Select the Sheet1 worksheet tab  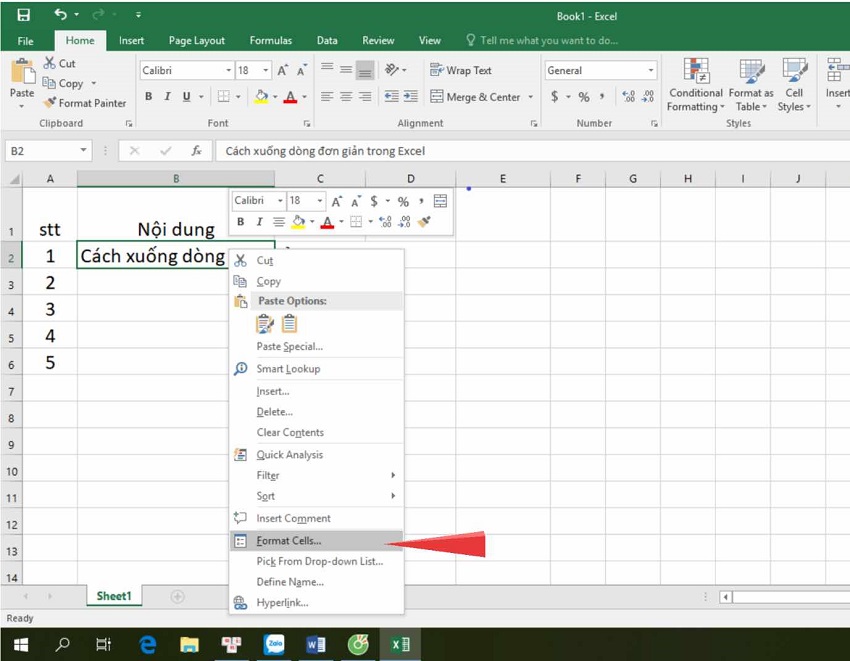click(114, 596)
